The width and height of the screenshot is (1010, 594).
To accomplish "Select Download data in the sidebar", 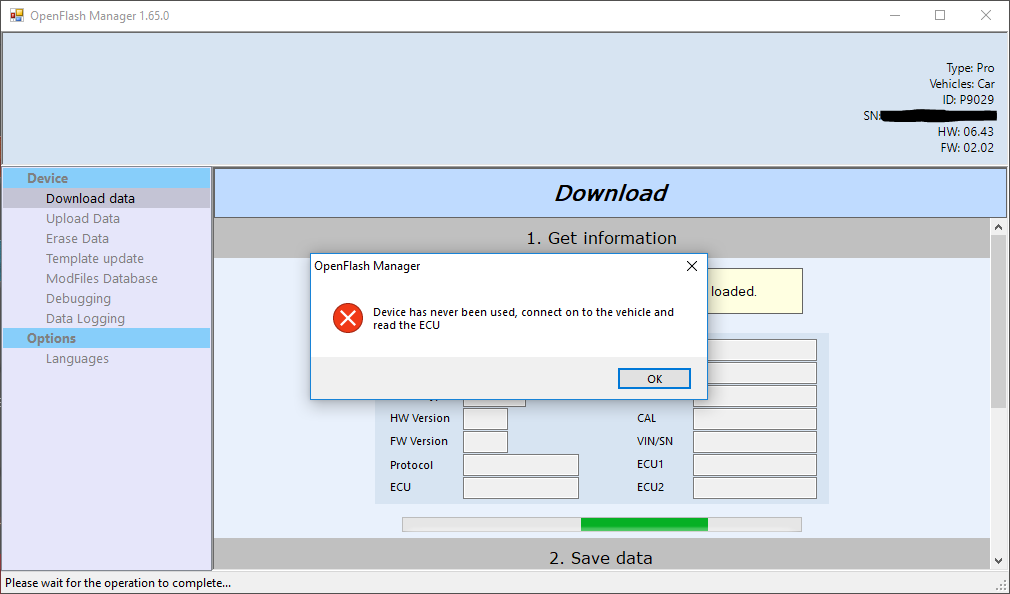I will tap(90, 198).
